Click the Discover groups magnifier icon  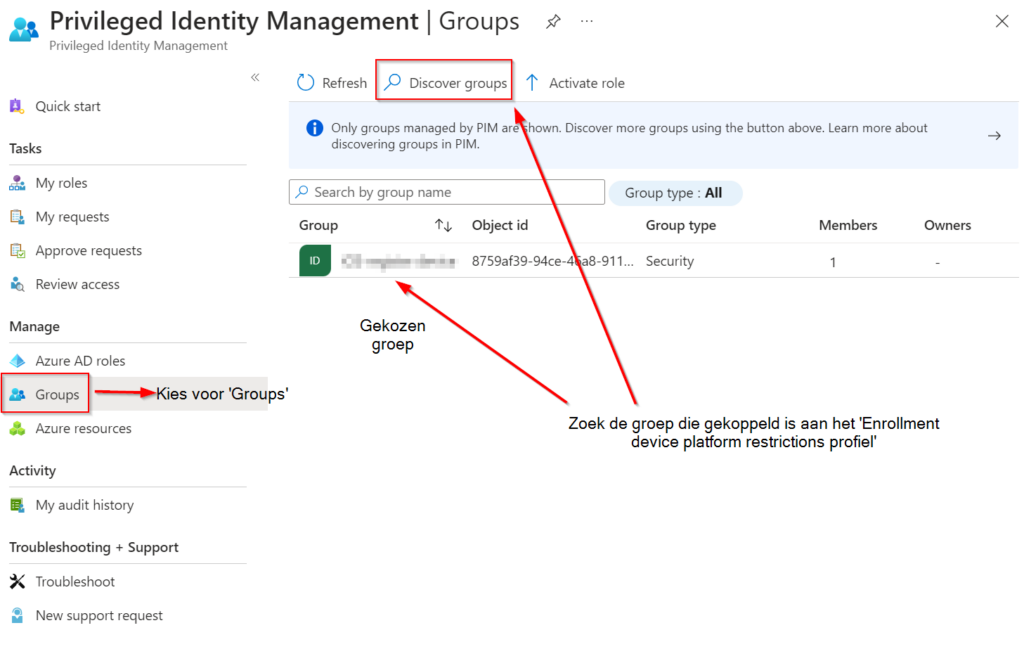click(392, 82)
